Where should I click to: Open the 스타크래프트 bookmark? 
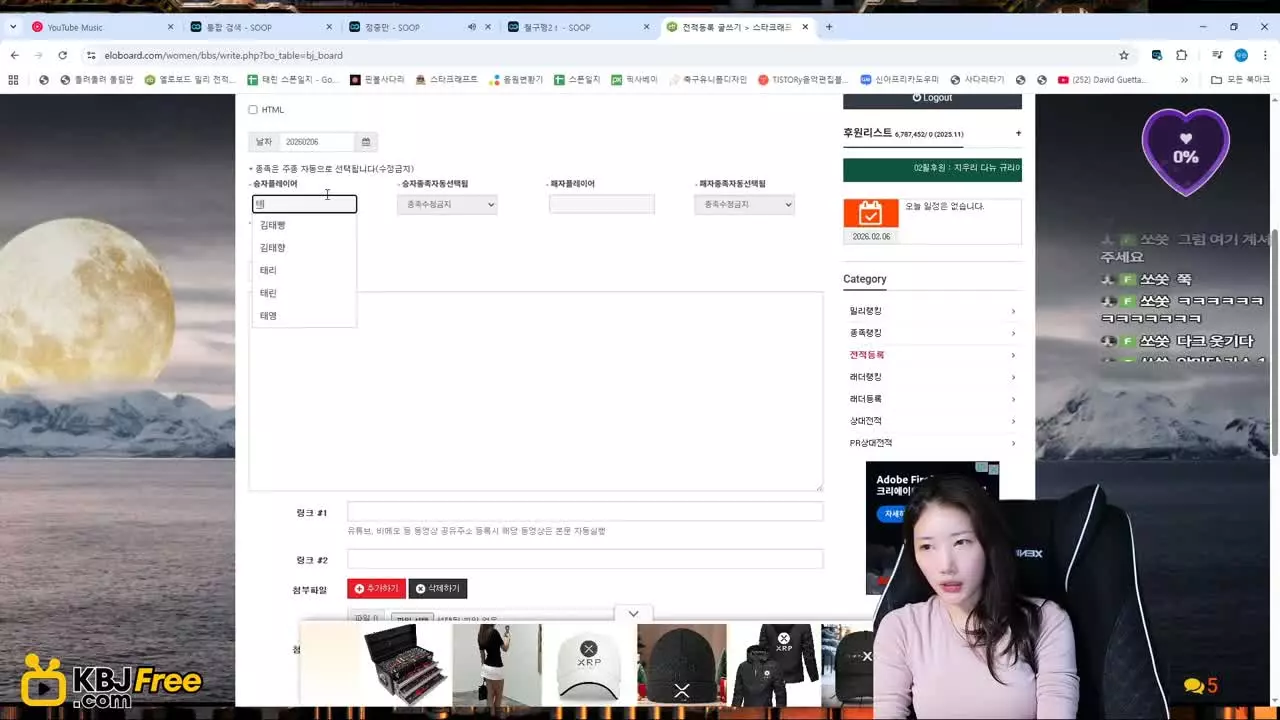click(446, 80)
